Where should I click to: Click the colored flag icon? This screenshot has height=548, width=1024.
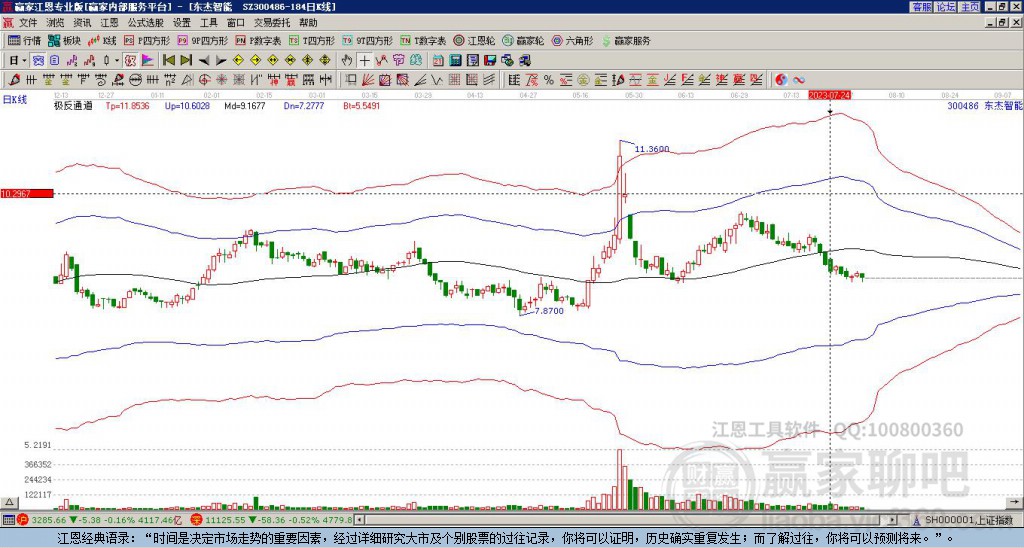[148, 61]
